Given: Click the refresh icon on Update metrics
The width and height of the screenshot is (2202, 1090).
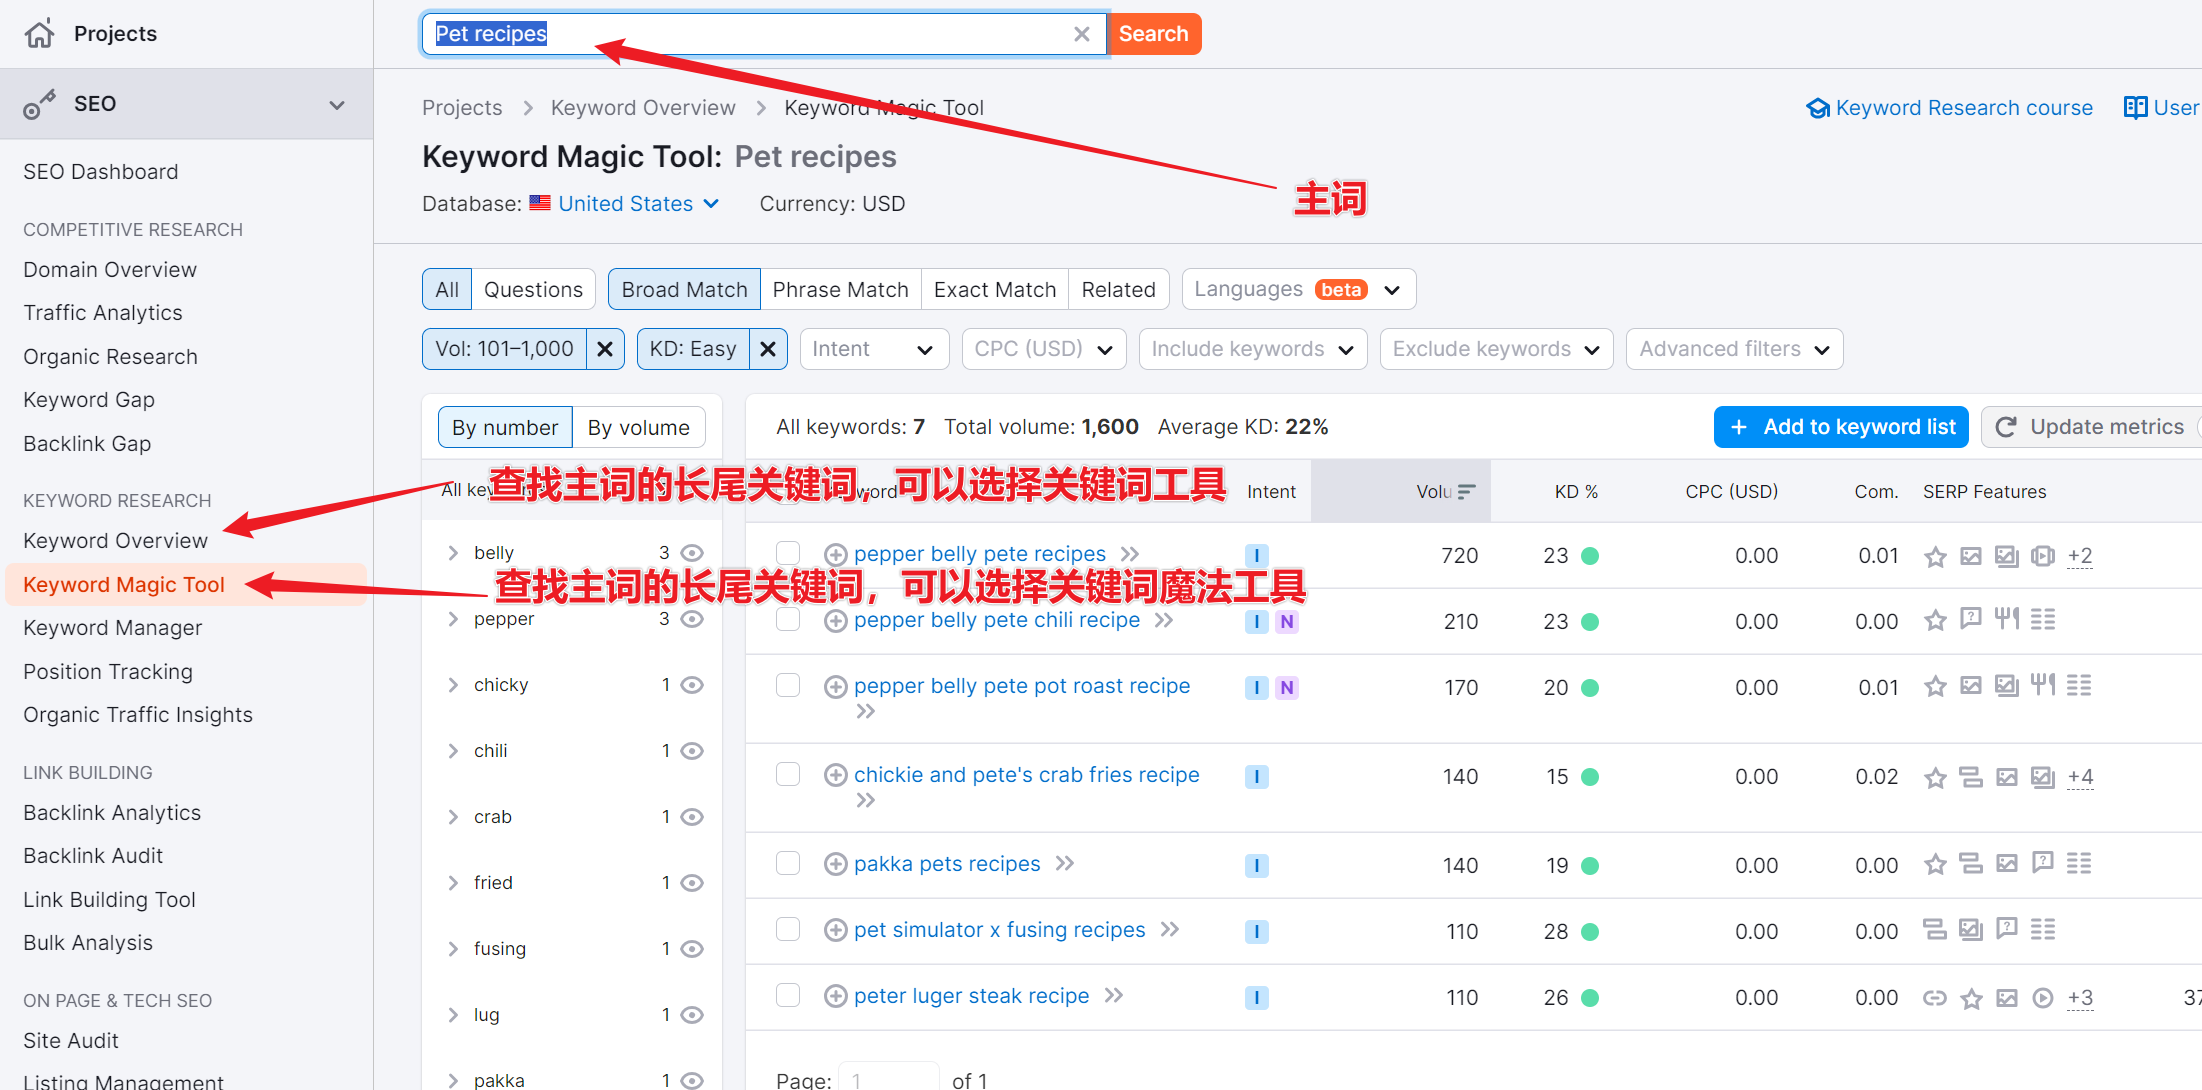Looking at the screenshot, I should (x=2005, y=426).
